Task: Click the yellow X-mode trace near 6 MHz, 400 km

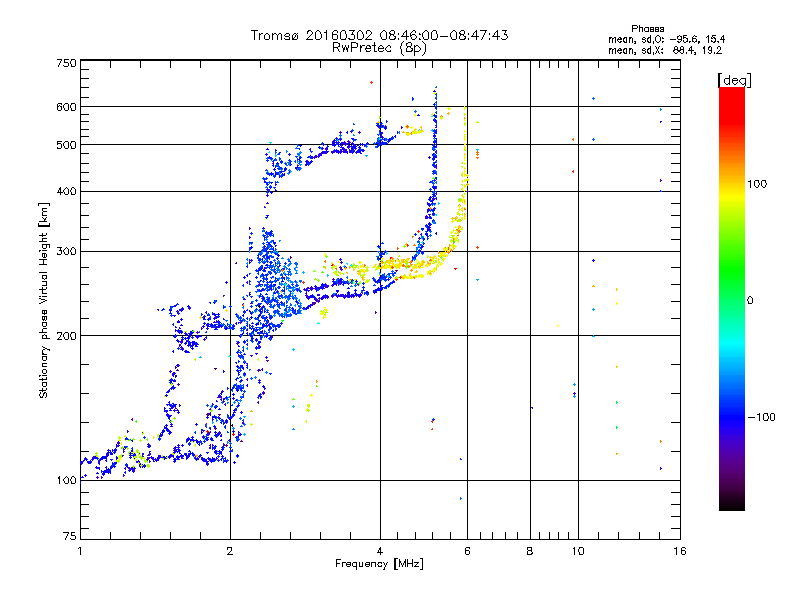Action: pyautogui.click(x=464, y=191)
